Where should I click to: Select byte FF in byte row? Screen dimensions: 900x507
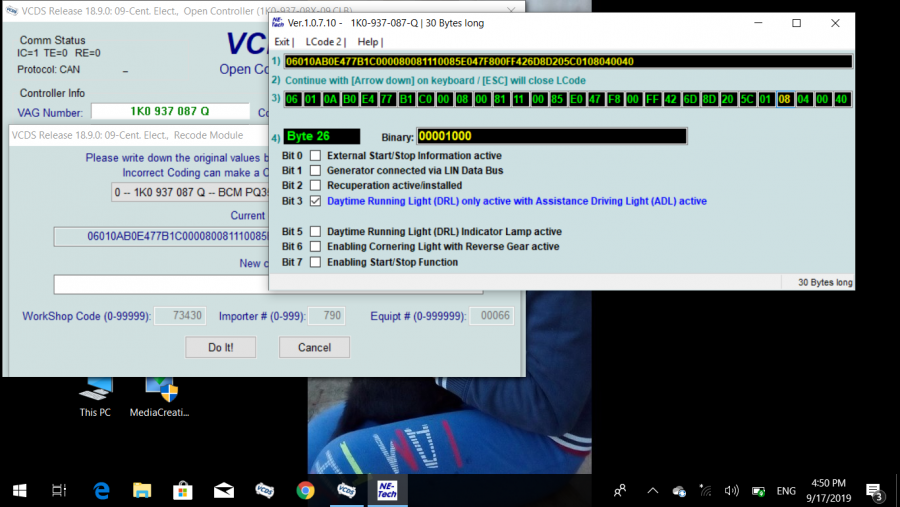pyautogui.click(x=652, y=99)
